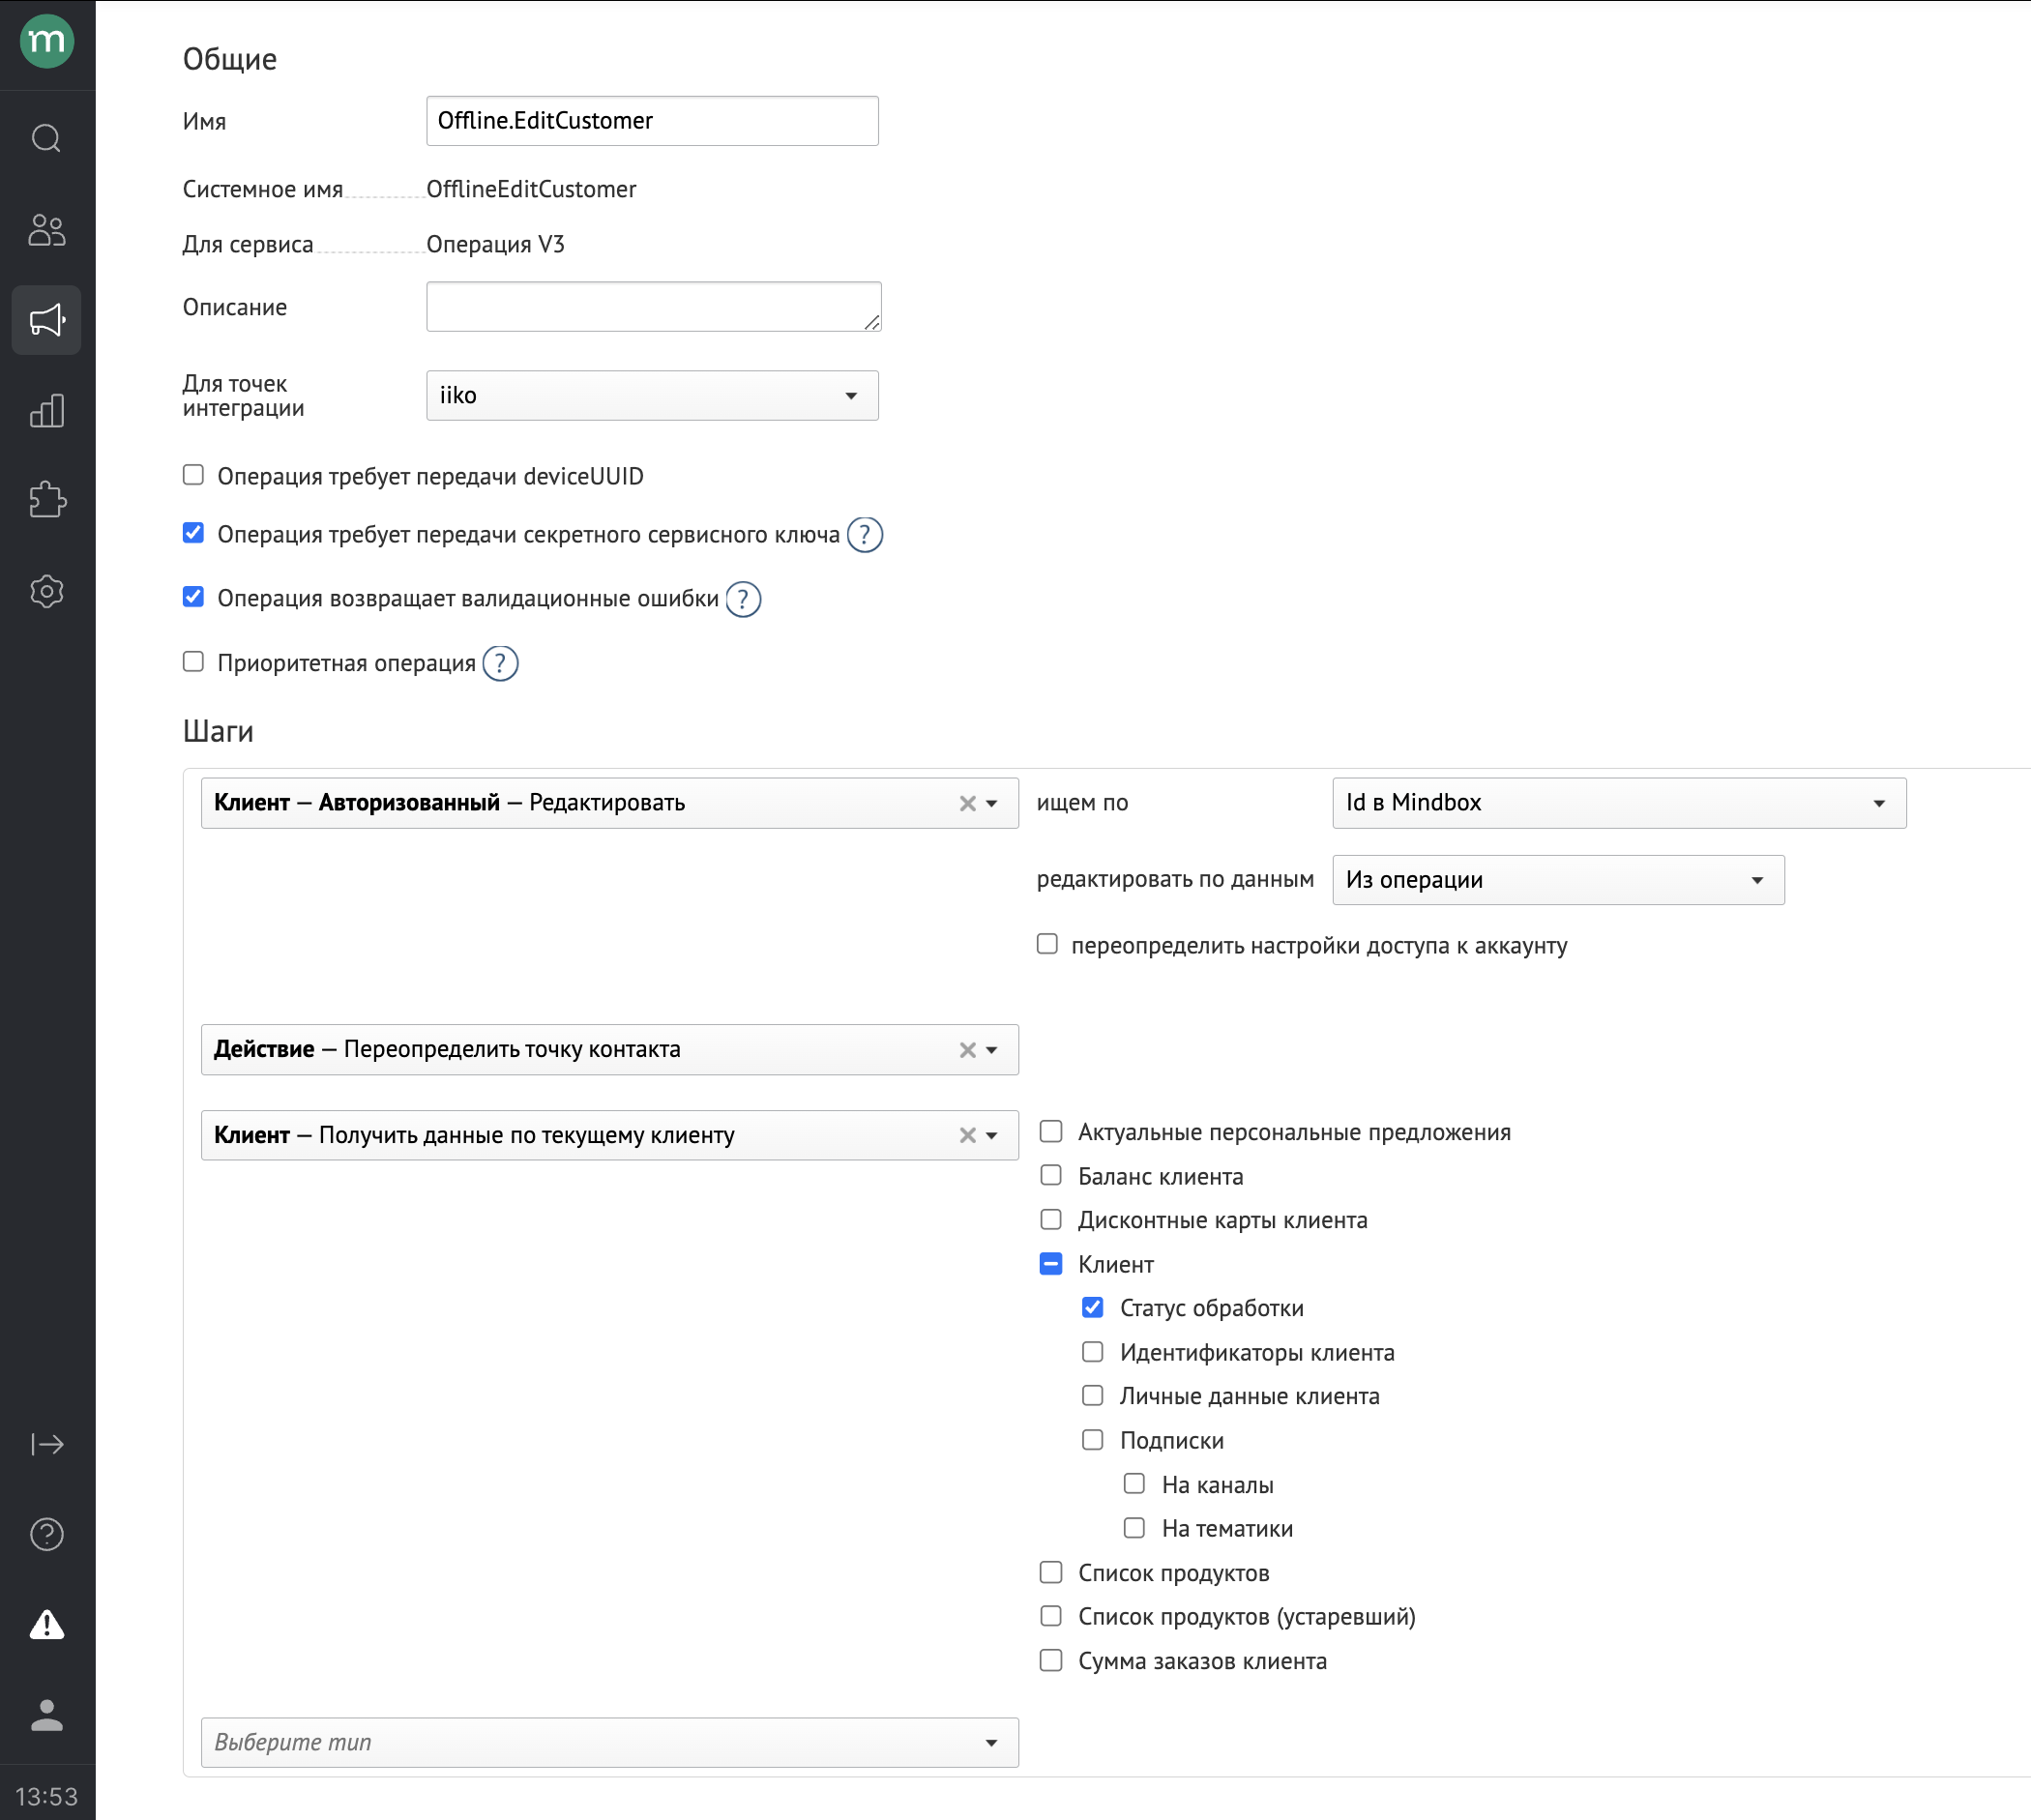Remove the 'Переопределить точку контакта' step
Viewport: 2031px width, 1820px height.
967,1050
